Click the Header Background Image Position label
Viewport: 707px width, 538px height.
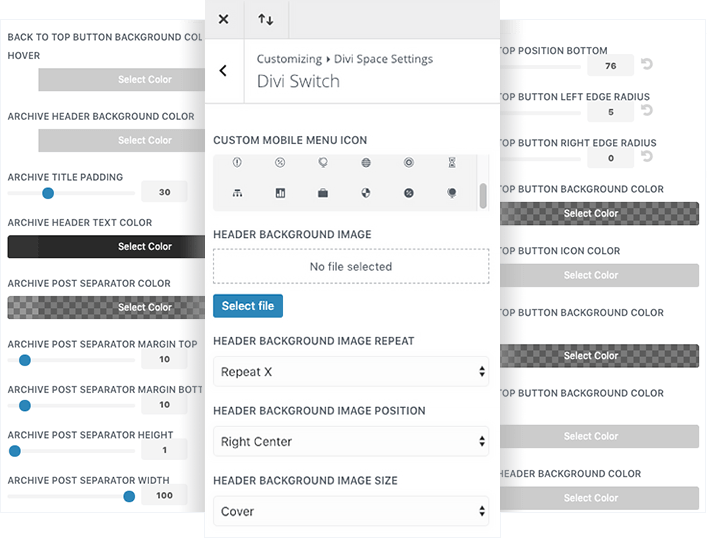pos(319,411)
